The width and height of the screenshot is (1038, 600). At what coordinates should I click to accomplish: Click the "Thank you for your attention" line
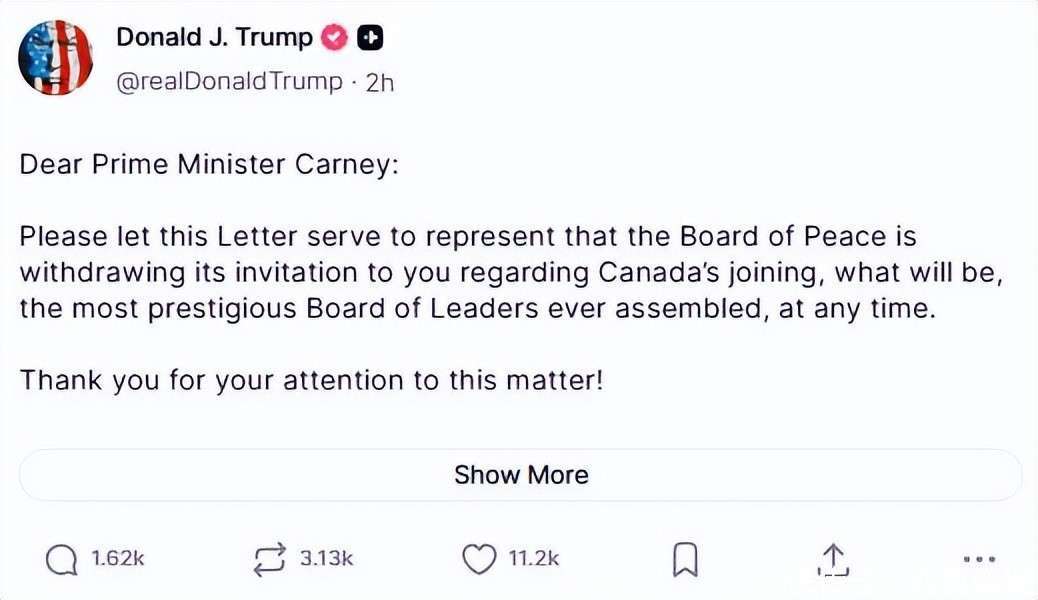tap(312, 381)
